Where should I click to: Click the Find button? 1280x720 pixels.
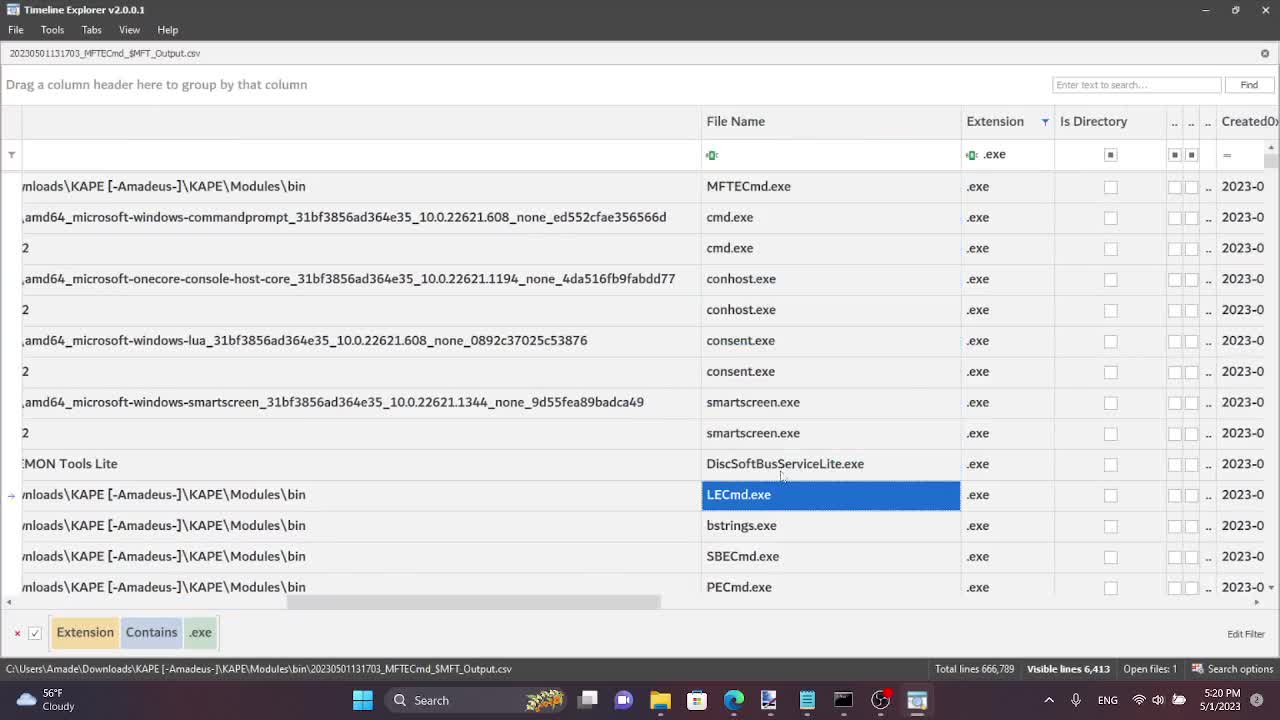(1249, 85)
